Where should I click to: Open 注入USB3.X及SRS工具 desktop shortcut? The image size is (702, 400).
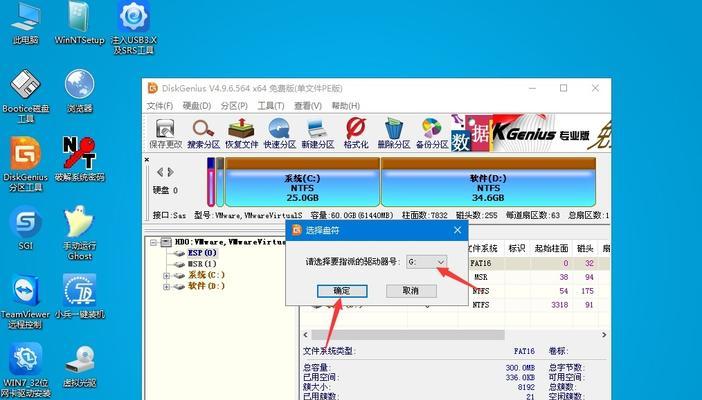pyautogui.click(x=133, y=28)
